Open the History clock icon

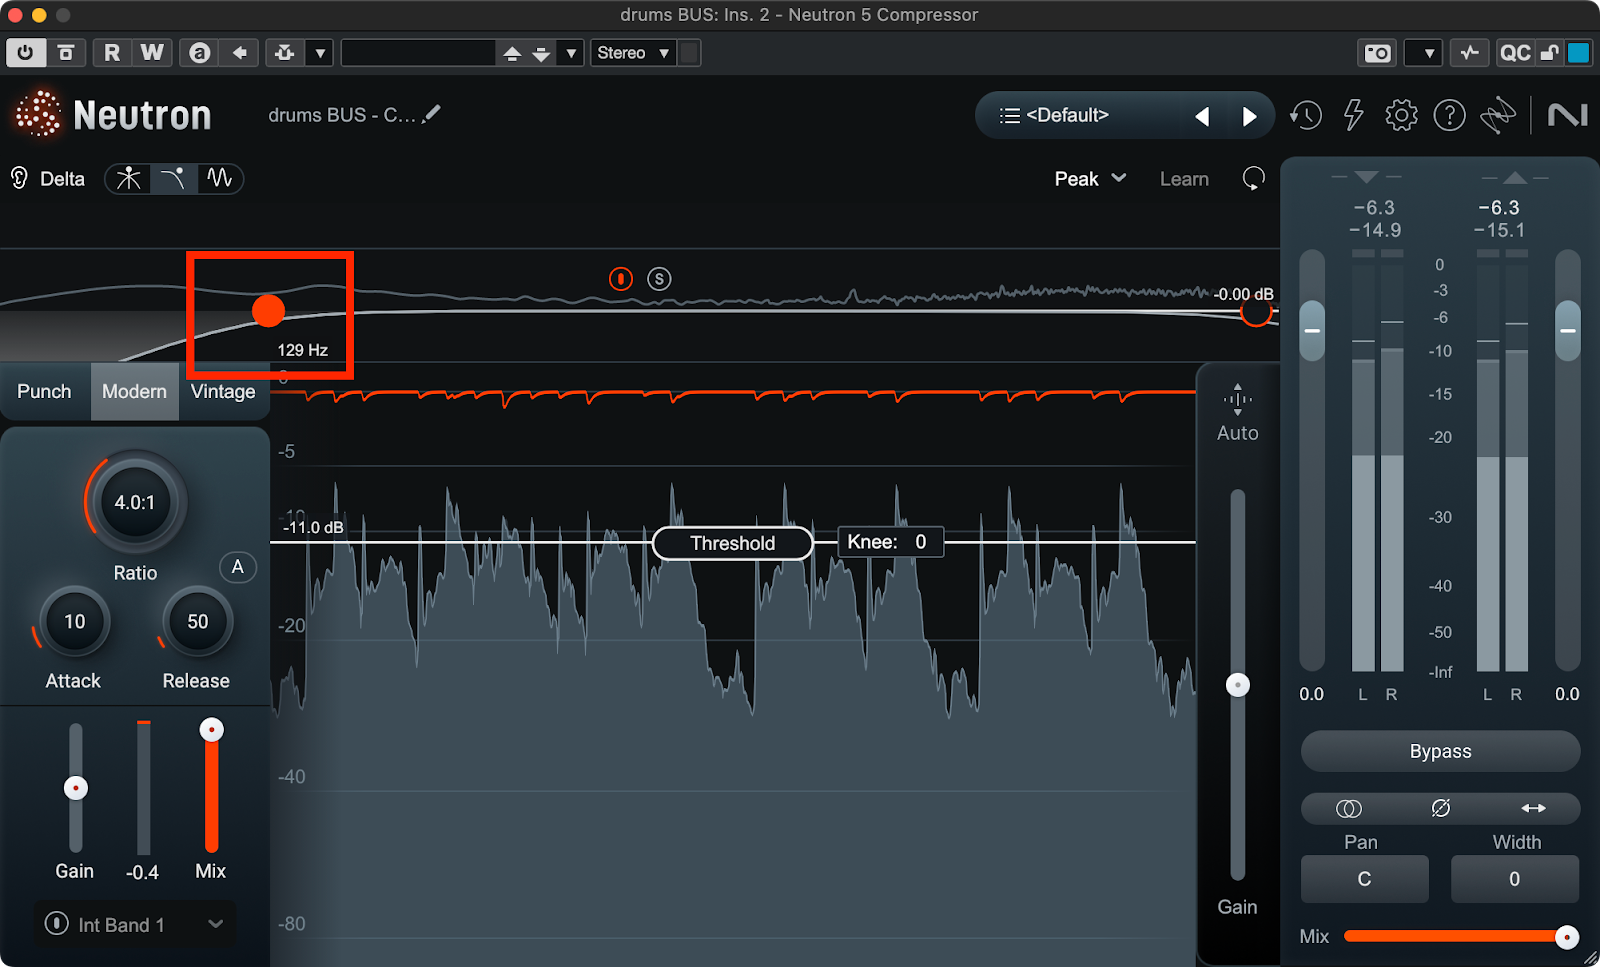pyautogui.click(x=1305, y=116)
